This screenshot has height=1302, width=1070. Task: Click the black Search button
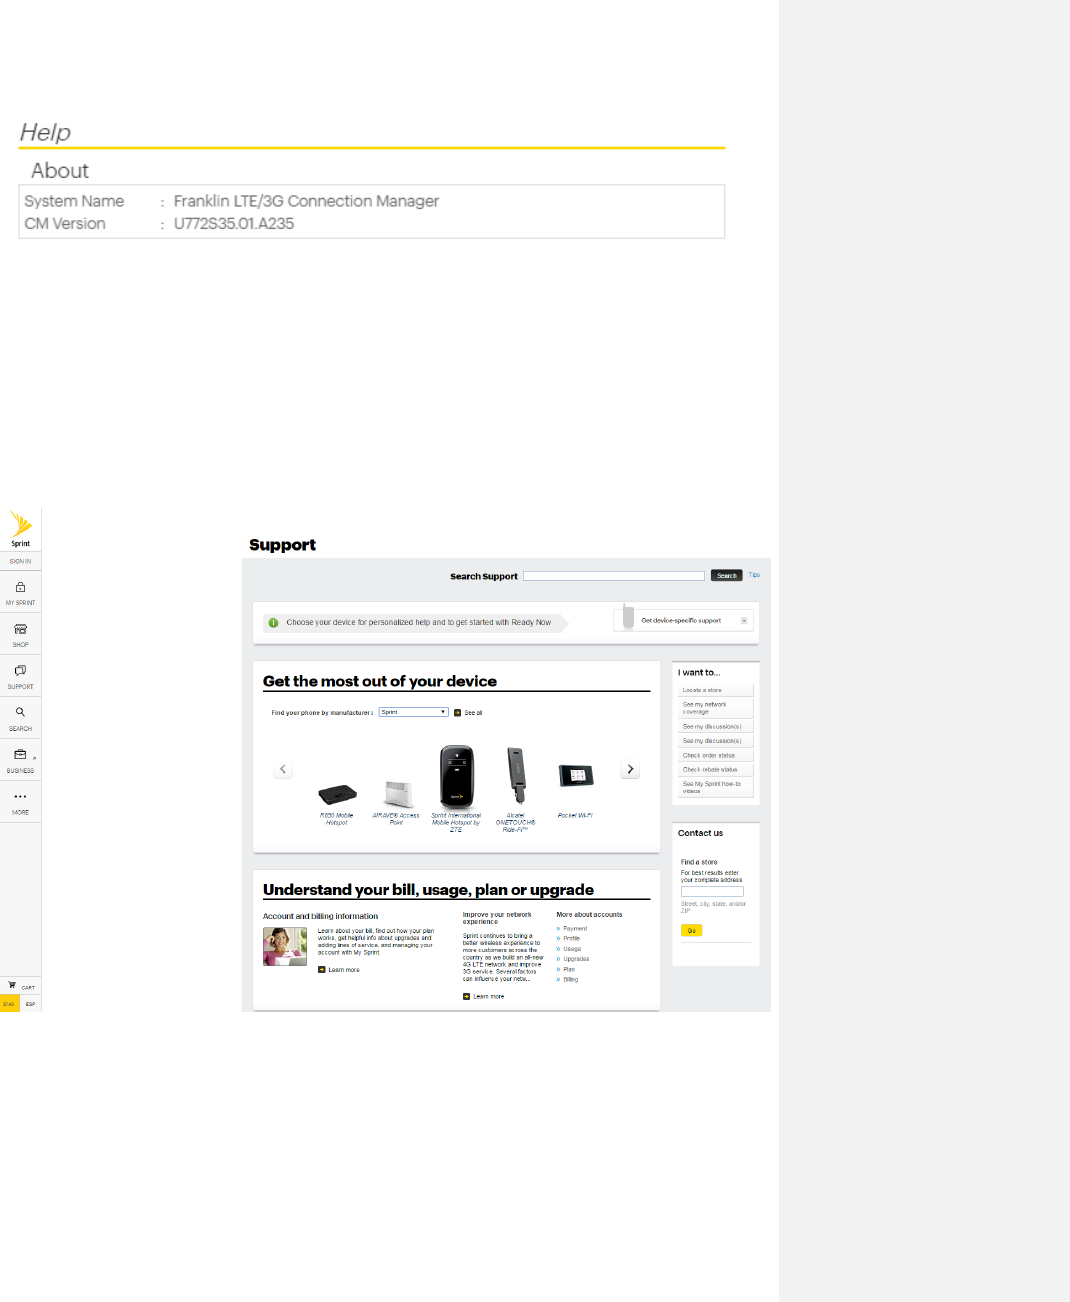(x=727, y=576)
